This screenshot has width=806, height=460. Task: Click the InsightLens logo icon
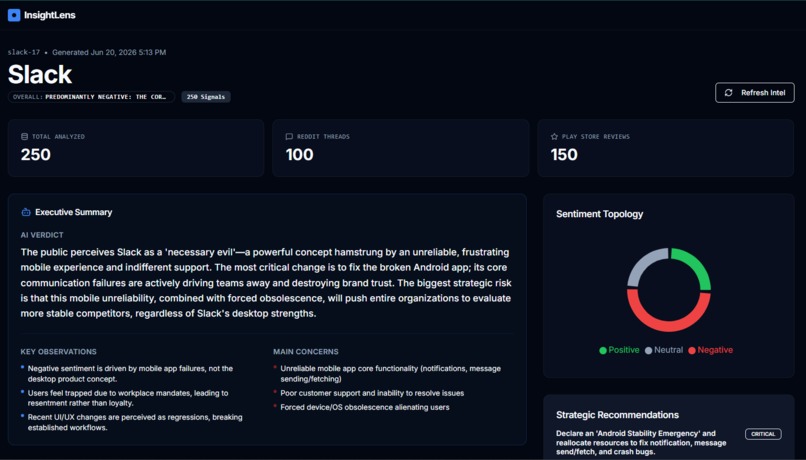14,15
